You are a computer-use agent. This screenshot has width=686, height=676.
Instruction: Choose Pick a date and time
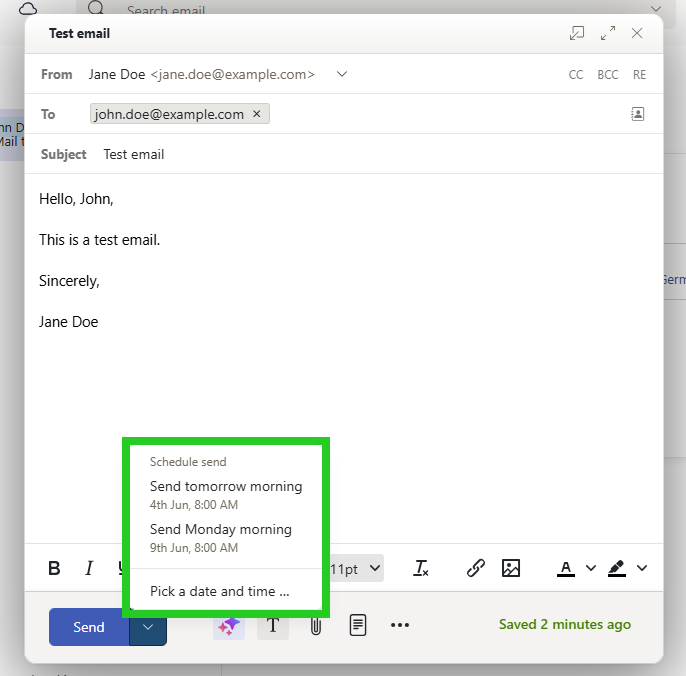tap(219, 591)
